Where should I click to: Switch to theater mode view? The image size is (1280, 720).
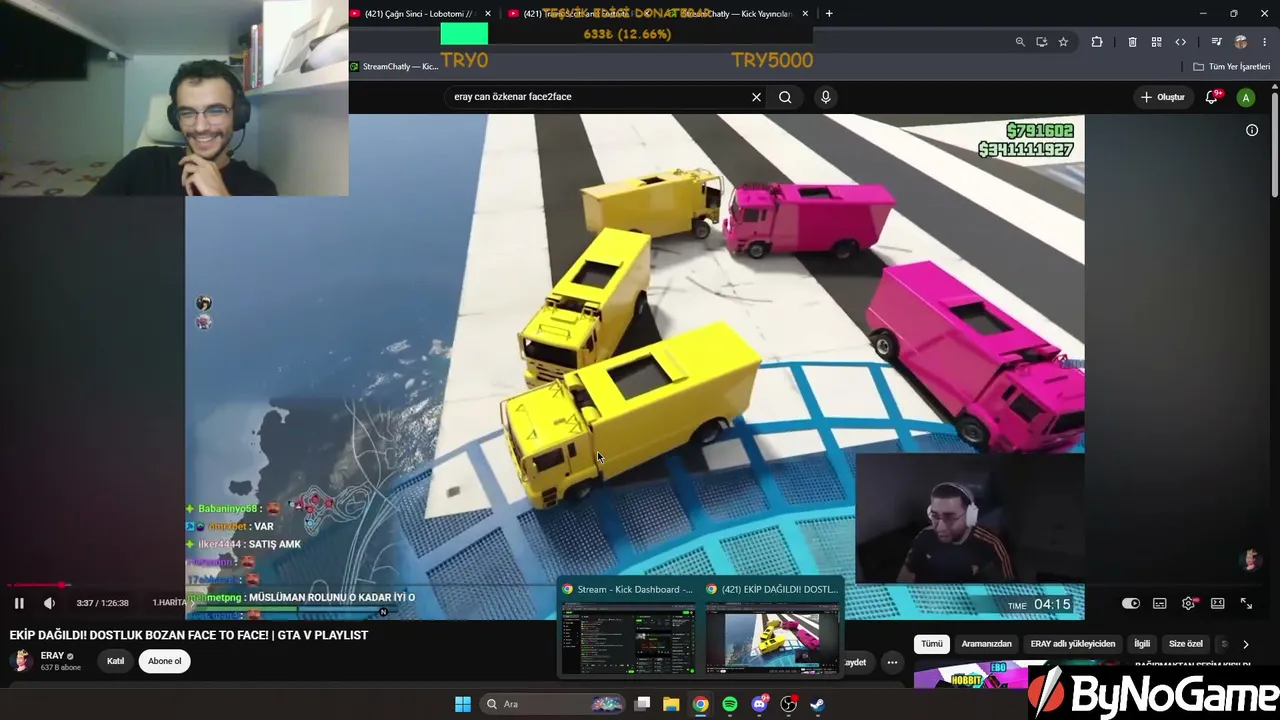click(1217, 603)
